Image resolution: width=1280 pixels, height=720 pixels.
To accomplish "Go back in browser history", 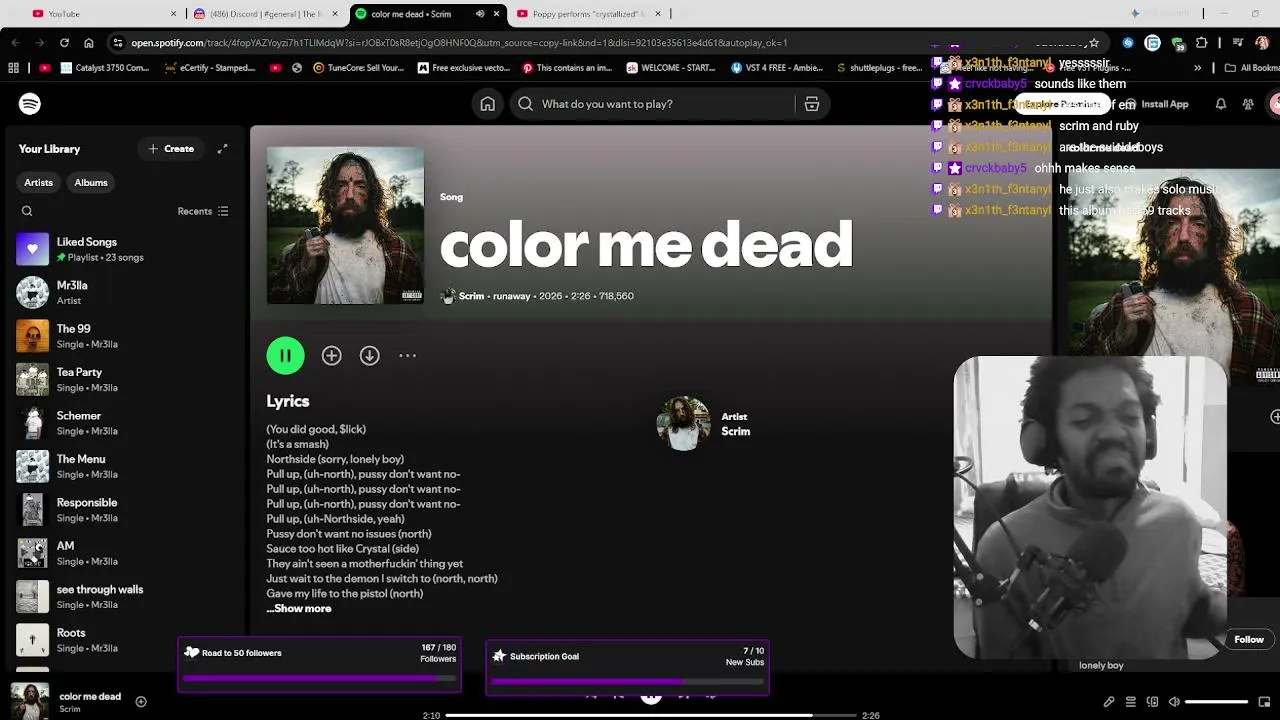I will [16, 43].
